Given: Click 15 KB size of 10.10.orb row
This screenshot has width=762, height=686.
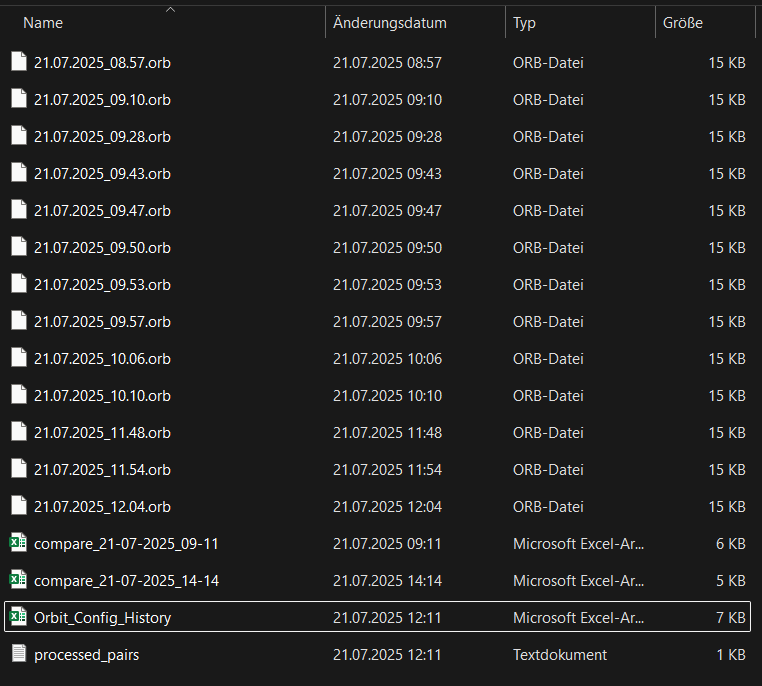Looking at the screenshot, I should click(727, 395).
